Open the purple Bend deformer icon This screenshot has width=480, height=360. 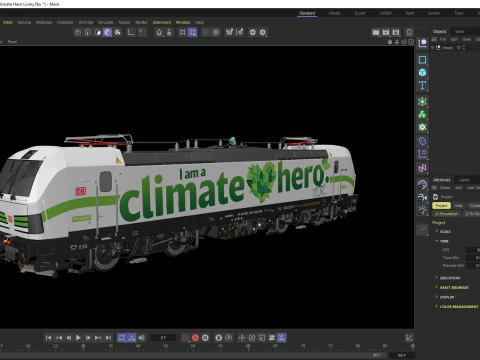422,141
